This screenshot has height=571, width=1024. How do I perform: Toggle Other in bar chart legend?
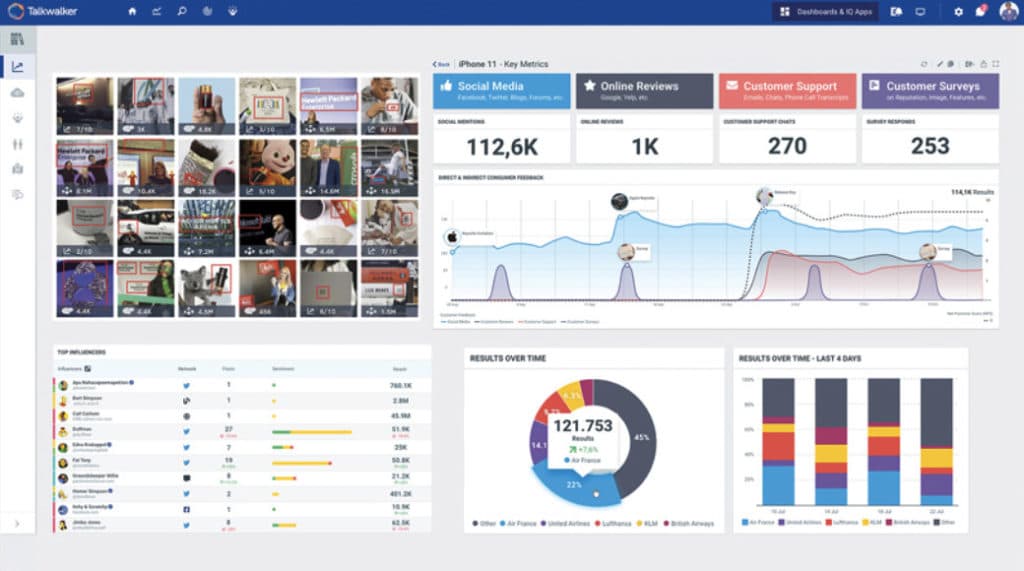[x=944, y=522]
